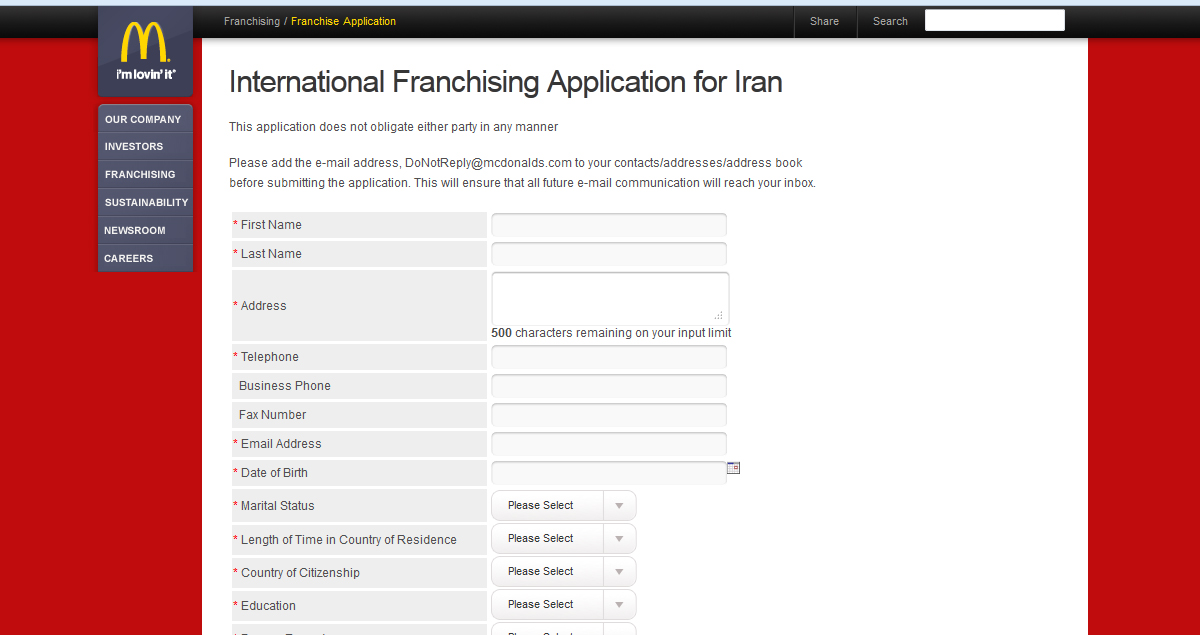Click the Franchising breadcrumb link
The height and width of the screenshot is (635, 1200).
[252, 21]
